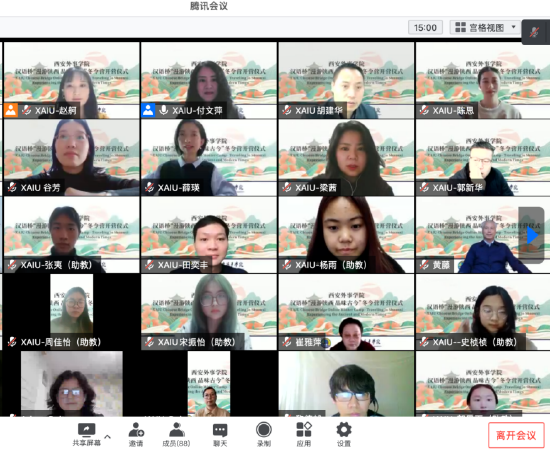Select 黄藤 video tile
The width and height of the screenshot is (550, 451).
tap(483, 235)
